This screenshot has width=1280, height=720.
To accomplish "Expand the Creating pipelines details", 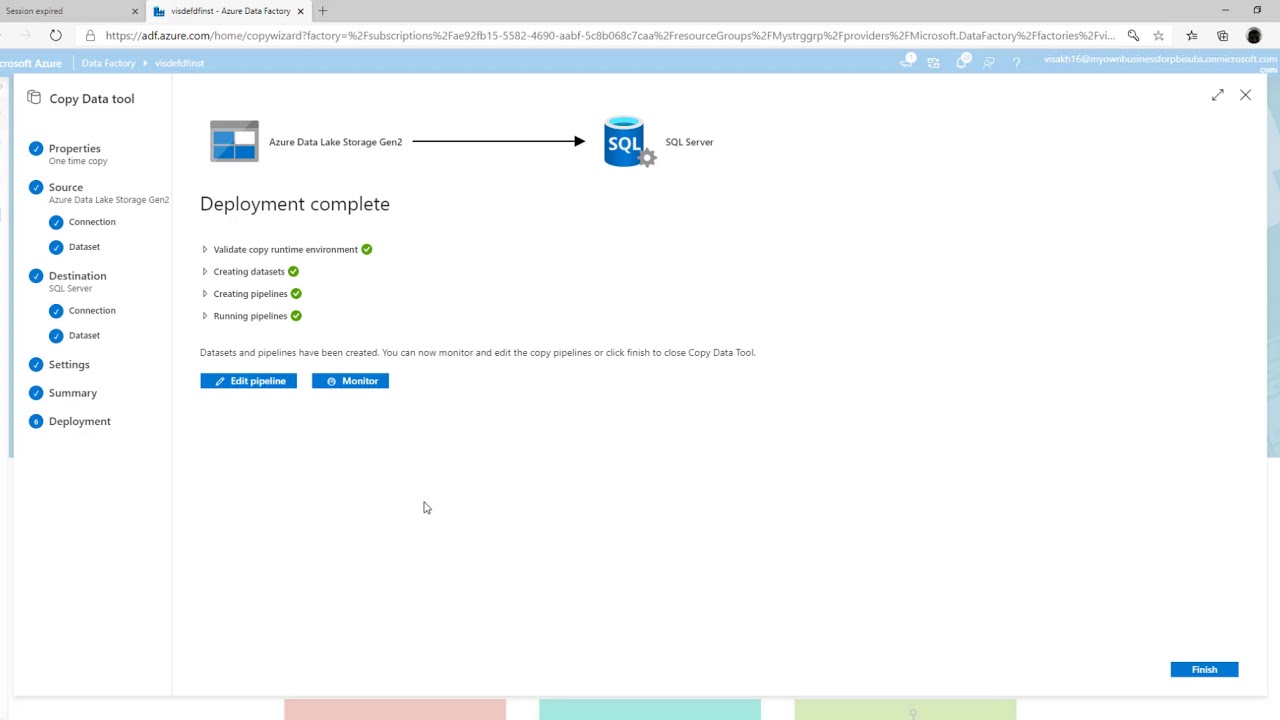I will (205, 294).
